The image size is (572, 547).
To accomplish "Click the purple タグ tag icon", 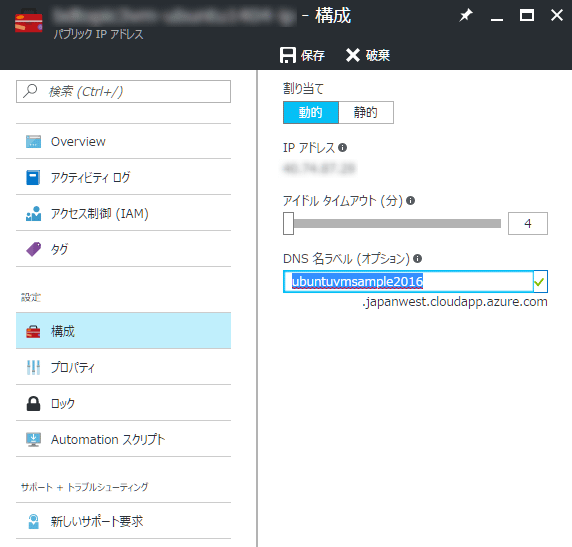I will (33, 249).
